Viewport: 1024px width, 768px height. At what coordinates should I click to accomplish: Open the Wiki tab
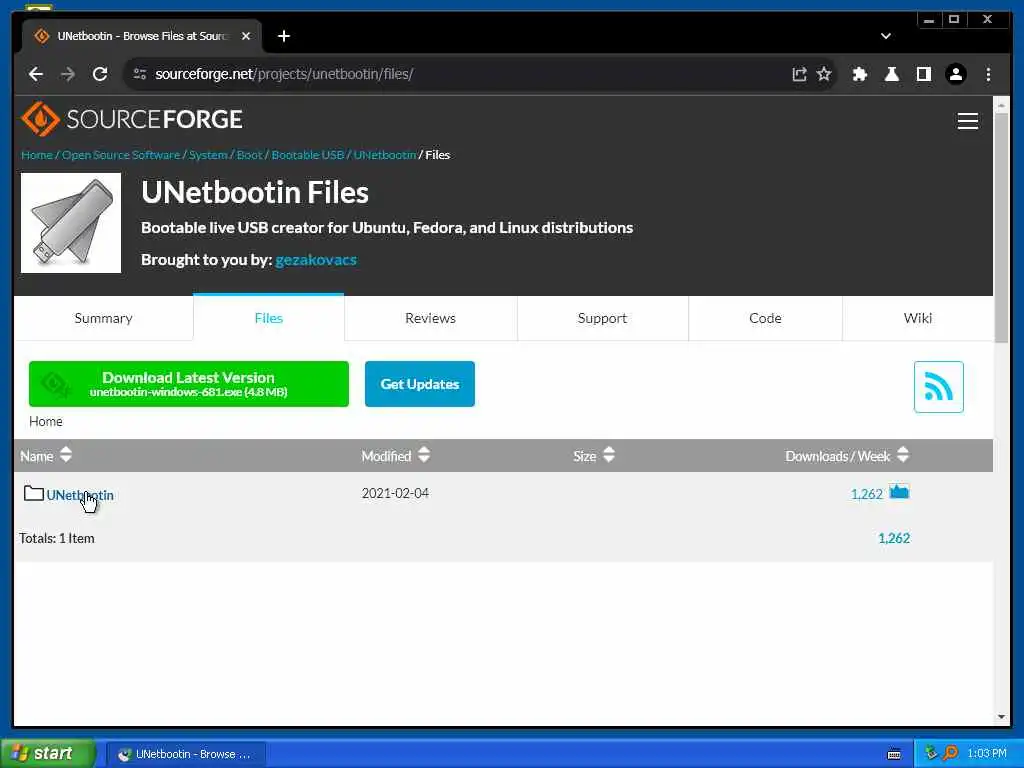[918, 318]
